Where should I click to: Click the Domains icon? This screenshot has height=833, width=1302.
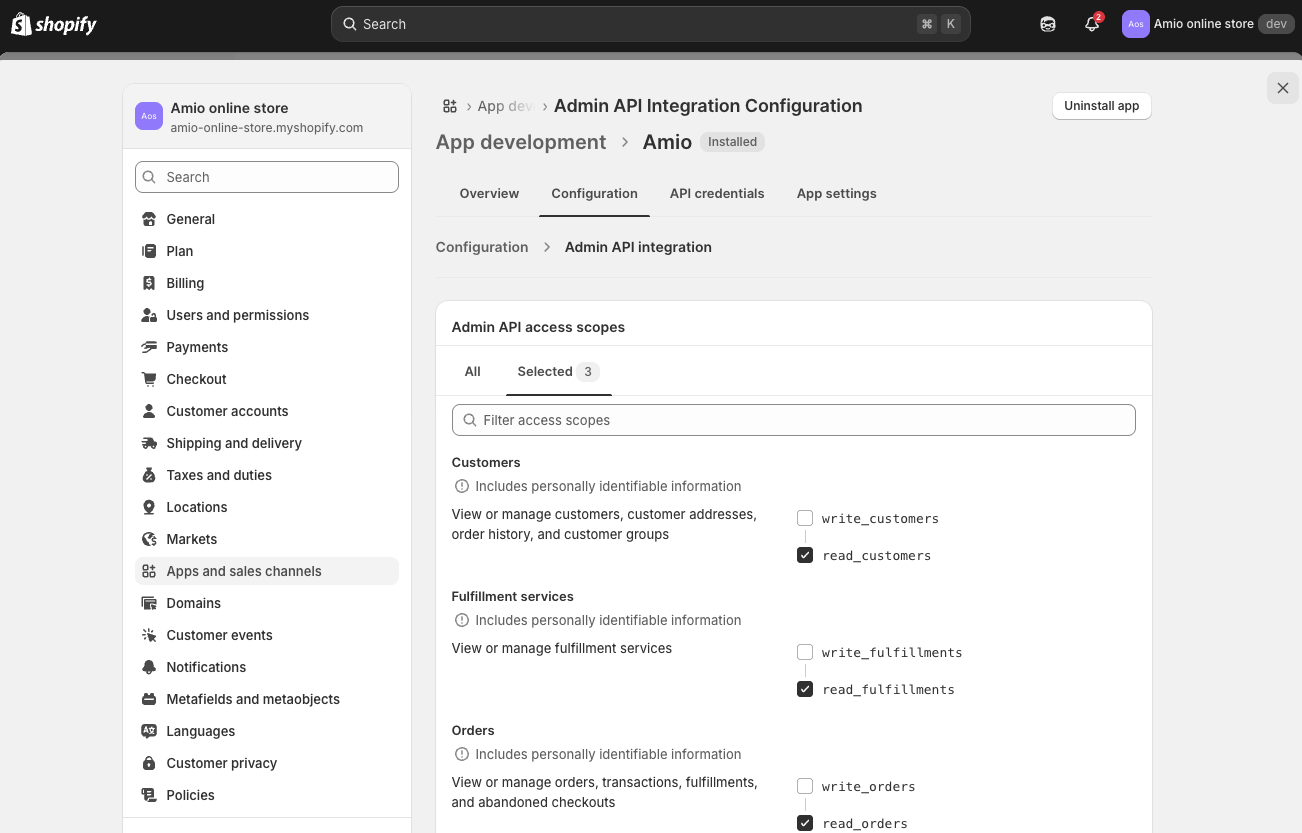point(149,603)
